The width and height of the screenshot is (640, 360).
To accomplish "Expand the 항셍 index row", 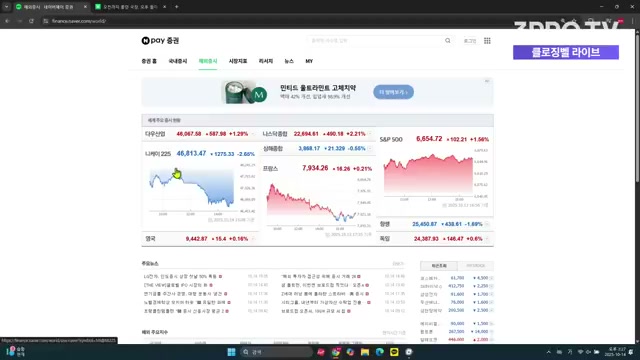I will coord(487,224).
